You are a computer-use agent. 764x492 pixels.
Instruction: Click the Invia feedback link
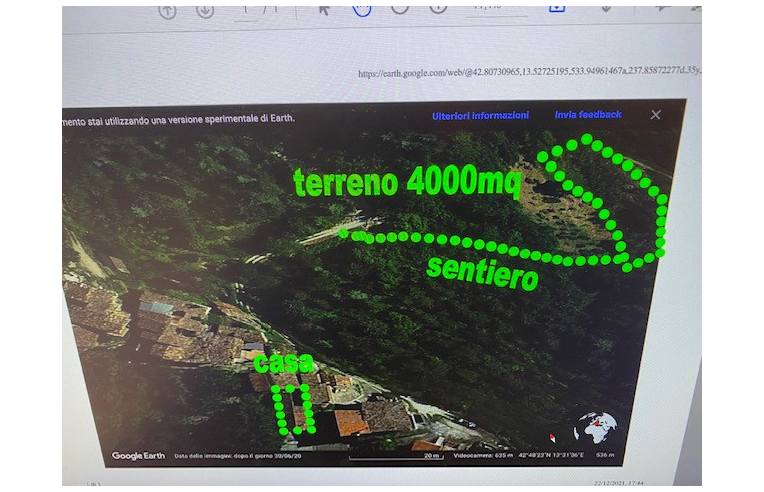[x=588, y=115]
